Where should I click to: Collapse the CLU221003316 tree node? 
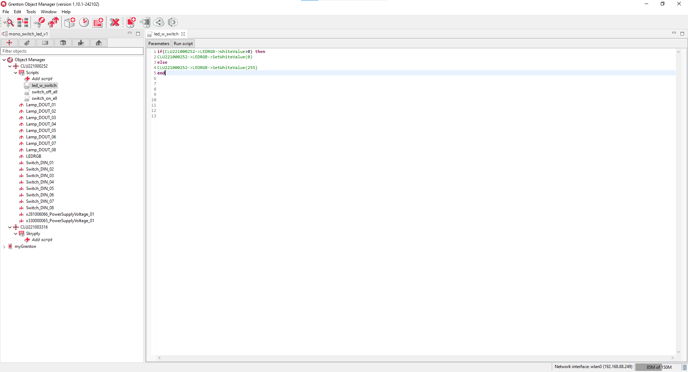[x=10, y=227]
